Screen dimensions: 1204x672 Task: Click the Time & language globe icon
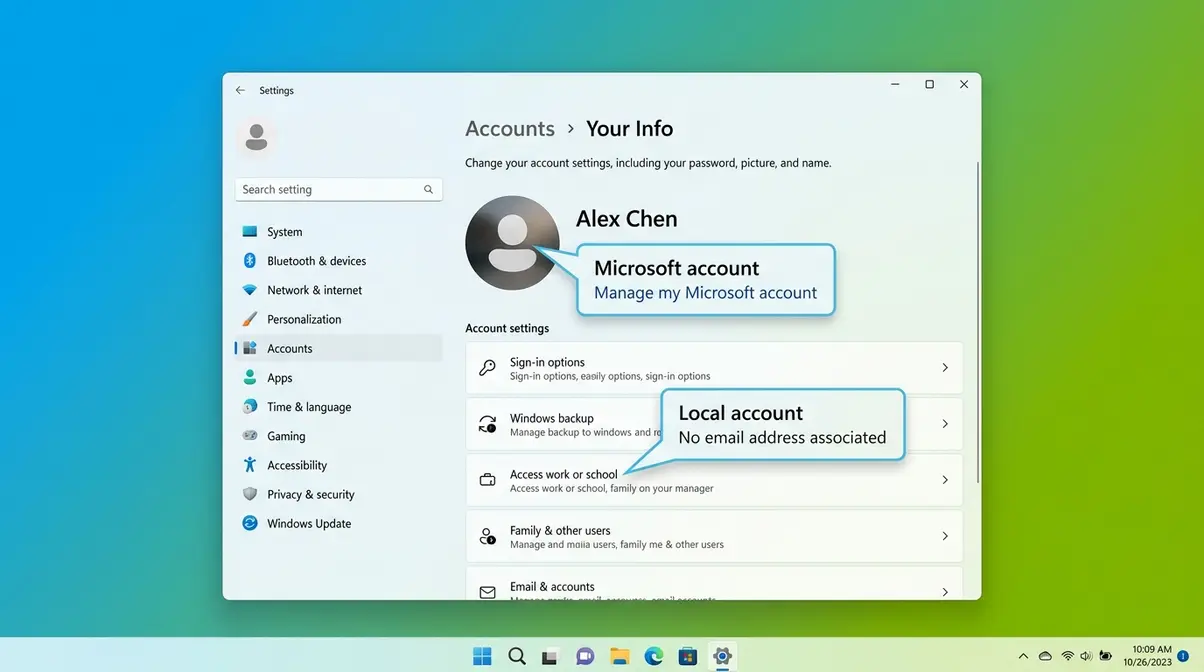[x=250, y=407]
